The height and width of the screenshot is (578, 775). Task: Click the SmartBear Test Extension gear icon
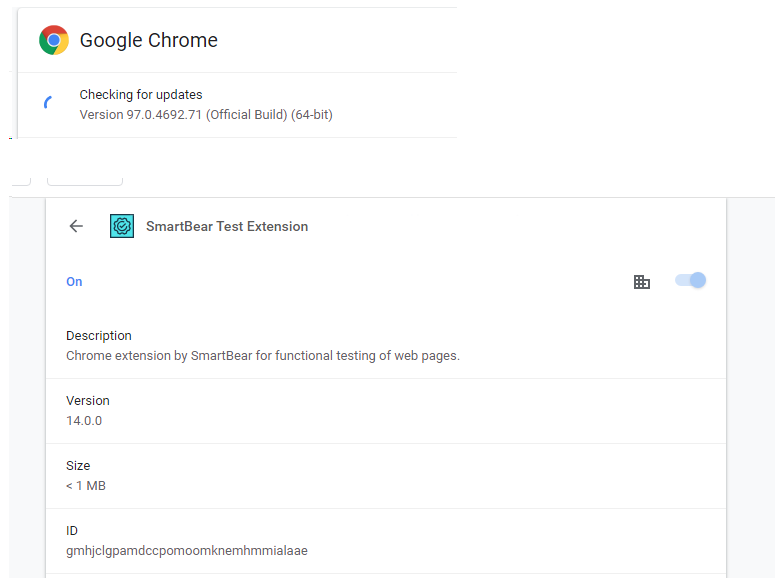[122, 226]
